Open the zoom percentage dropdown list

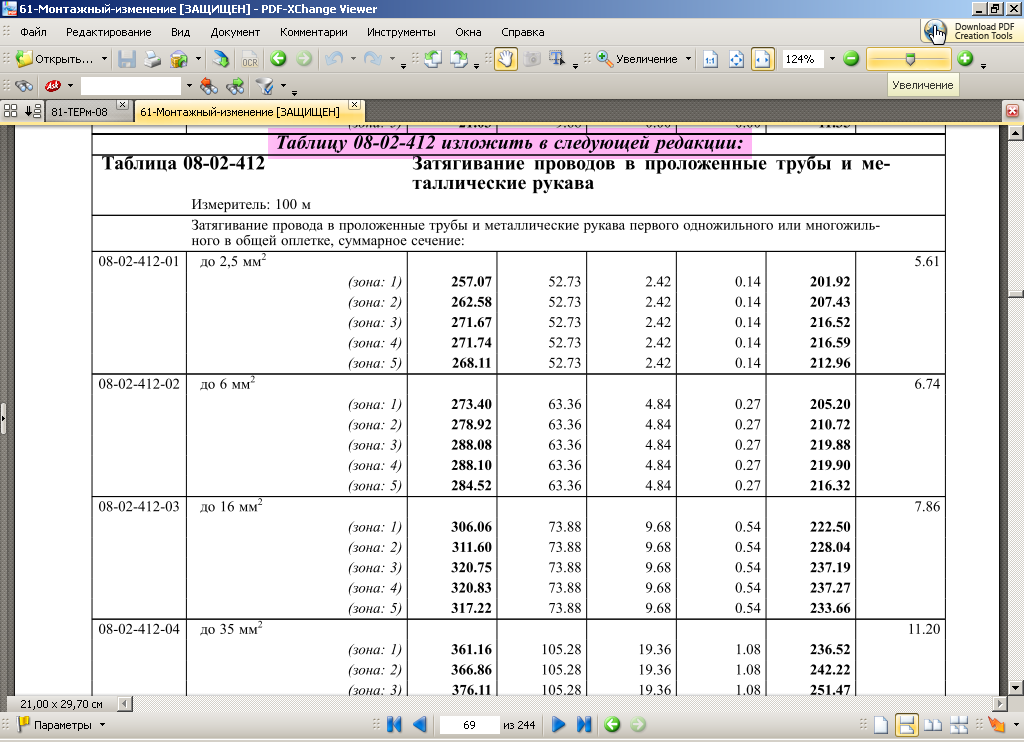click(830, 59)
